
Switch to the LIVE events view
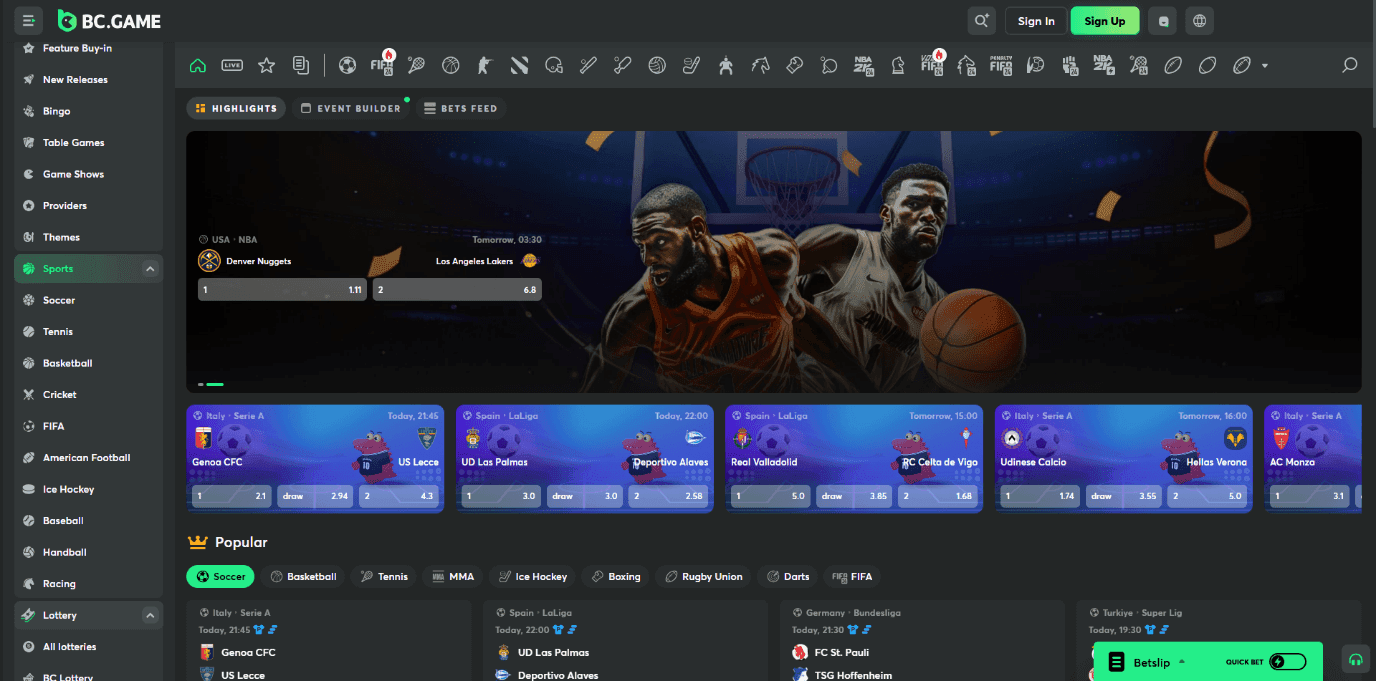click(x=231, y=64)
